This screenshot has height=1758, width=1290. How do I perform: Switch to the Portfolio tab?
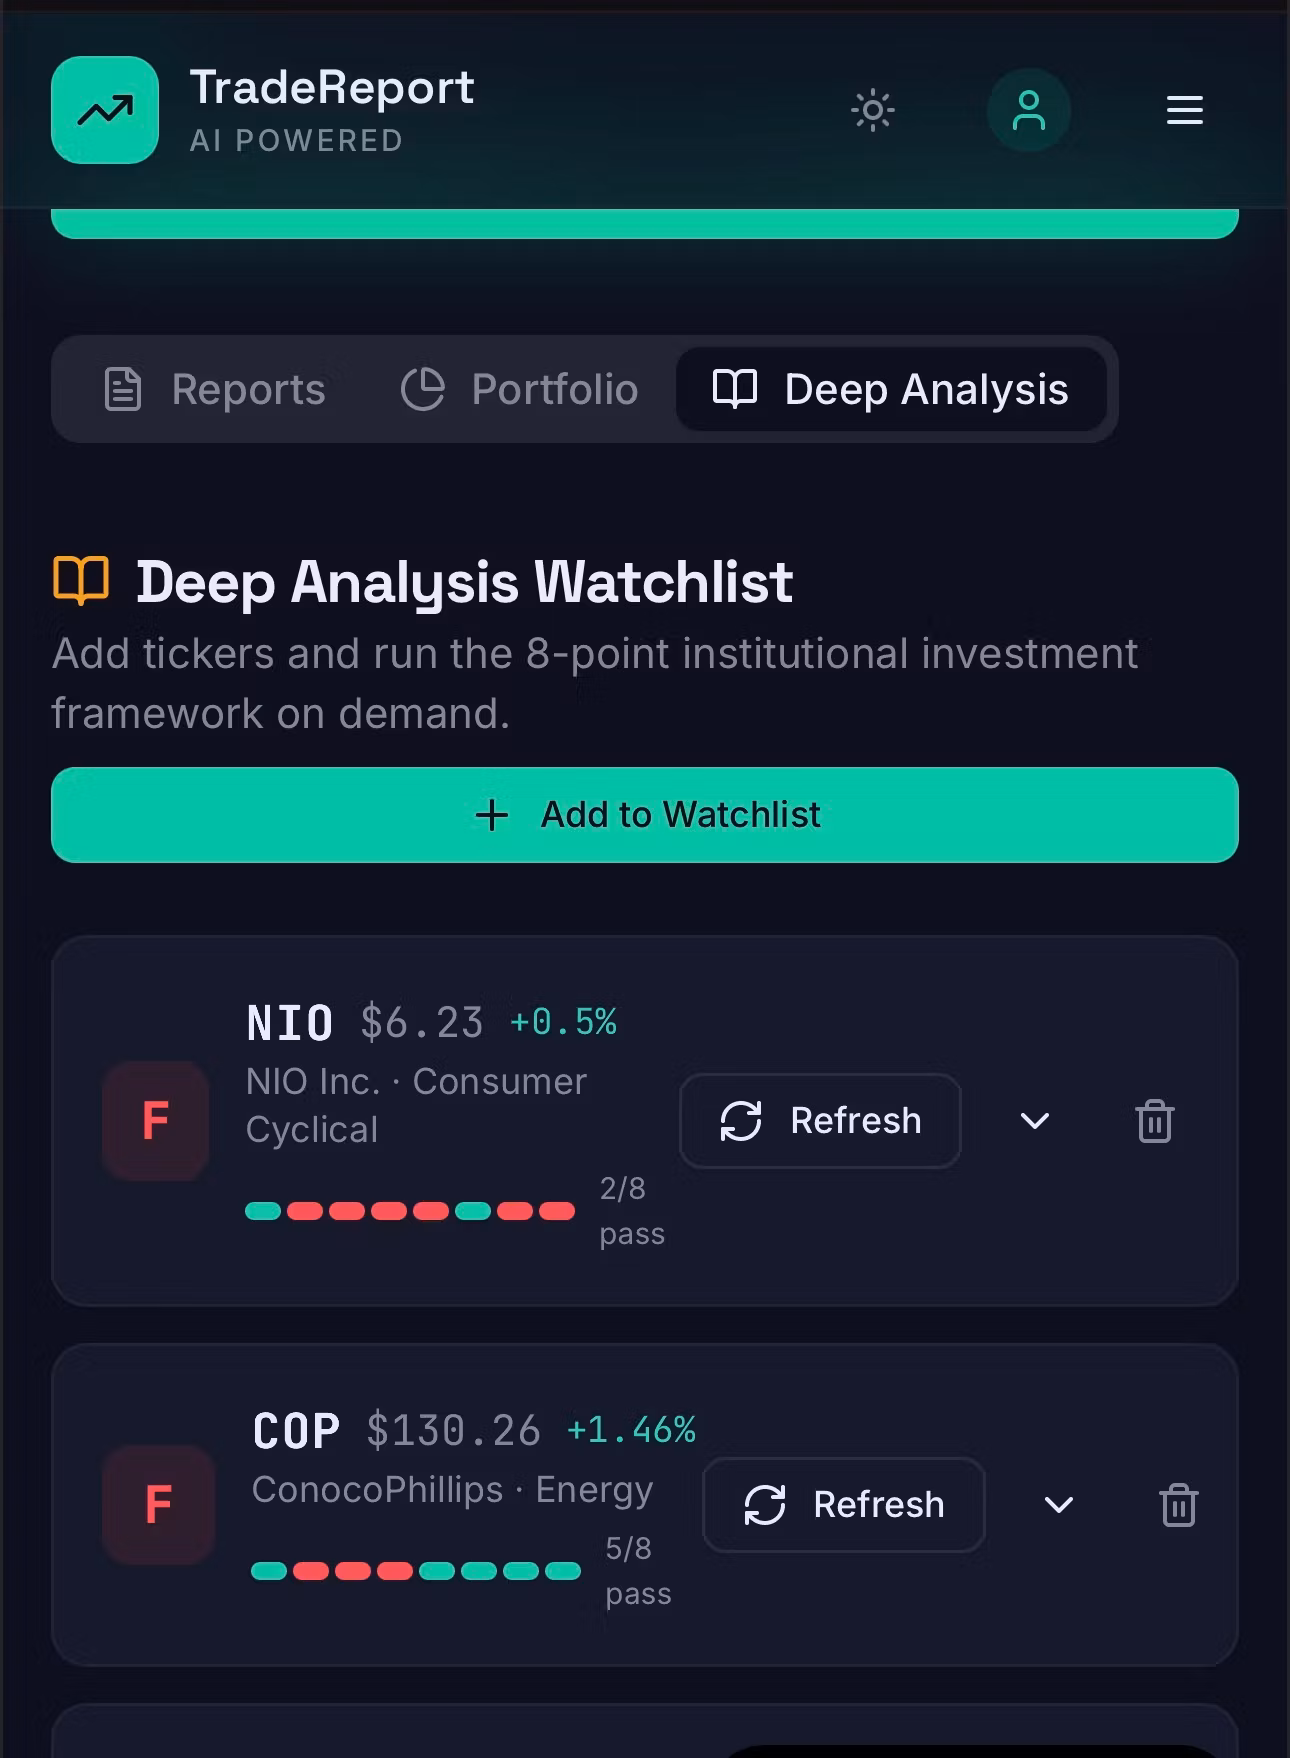pyautogui.click(x=520, y=389)
